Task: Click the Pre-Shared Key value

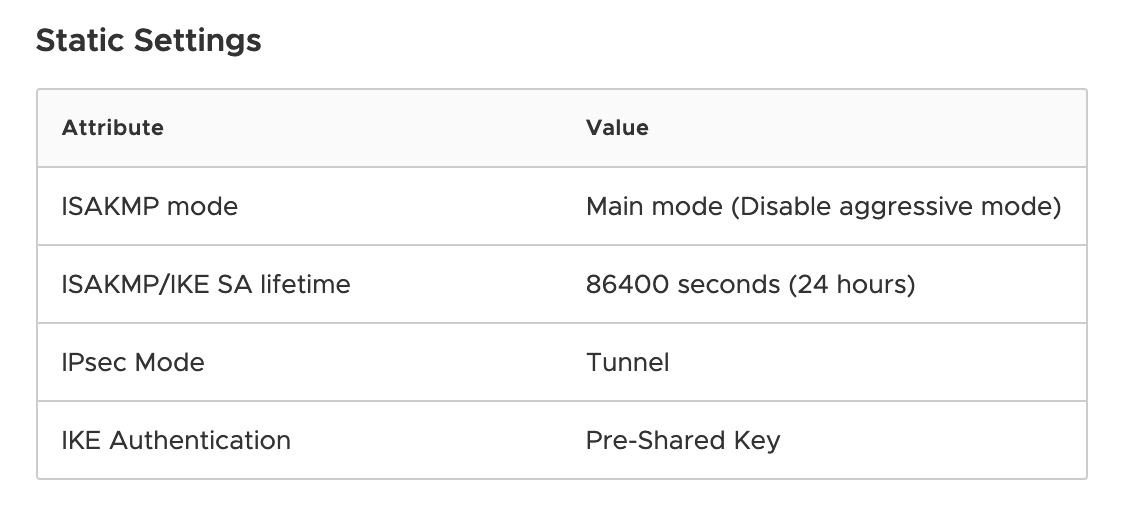Action: pyautogui.click(x=683, y=441)
